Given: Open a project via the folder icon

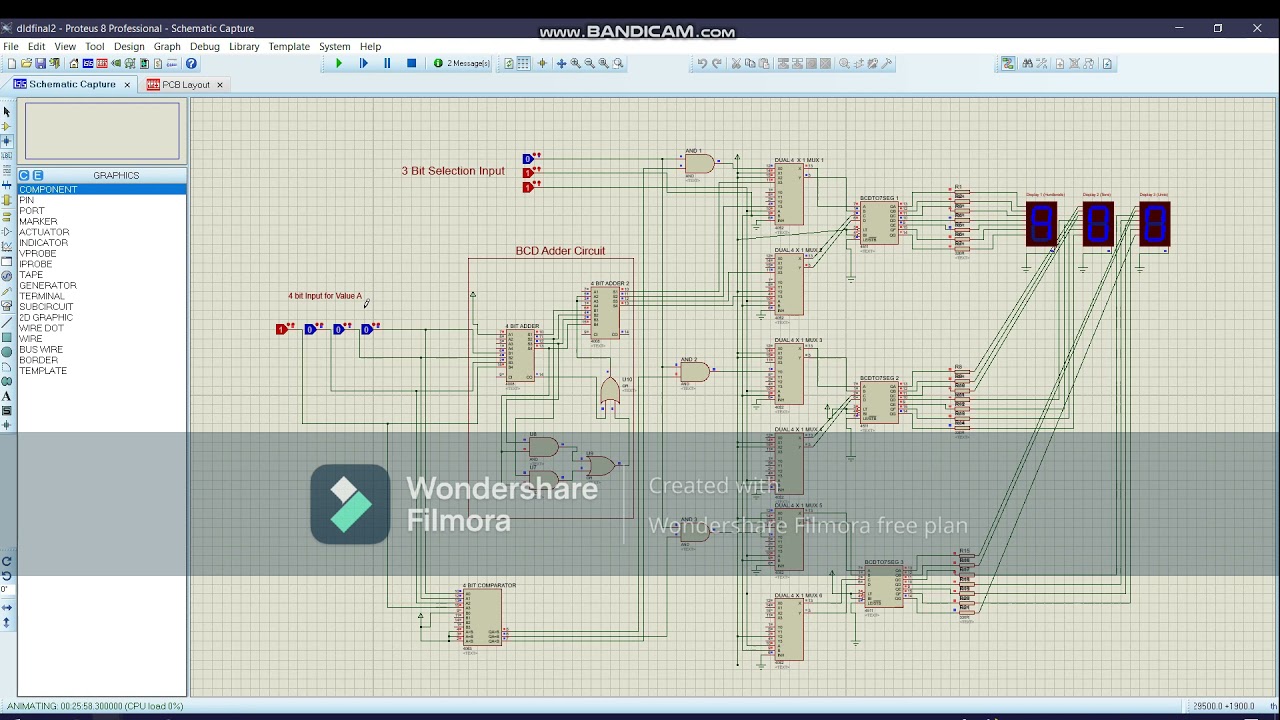Looking at the screenshot, I should coord(26,64).
